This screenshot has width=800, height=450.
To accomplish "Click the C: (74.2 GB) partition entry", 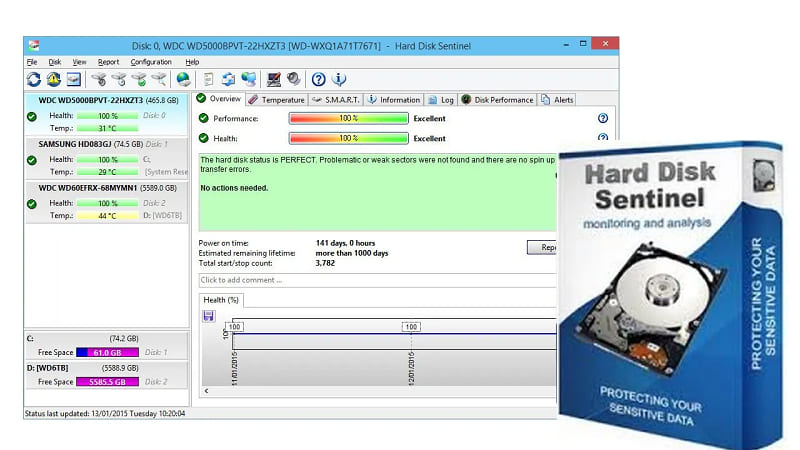I will pos(107,345).
